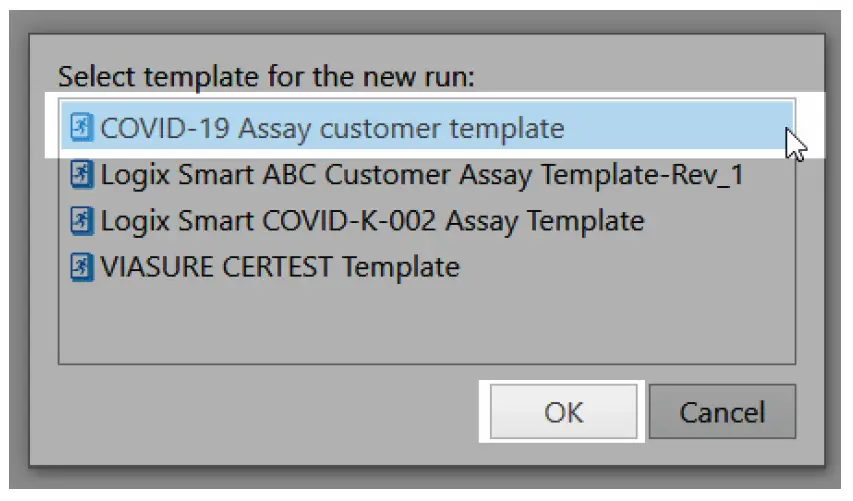Click the VIASURE CERTEST Template icon
The image size is (853, 501).
pos(81,267)
